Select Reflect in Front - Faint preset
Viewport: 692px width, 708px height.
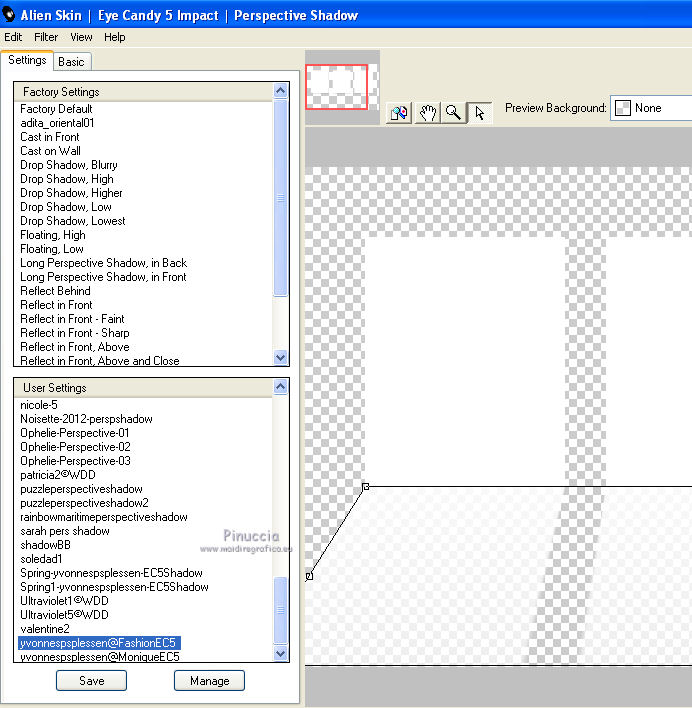coord(72,319)
